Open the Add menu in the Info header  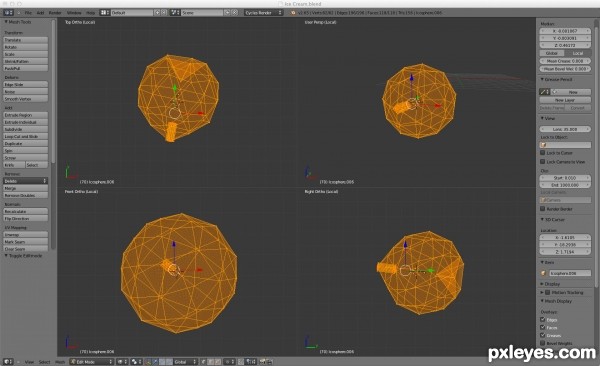point(40,13)
